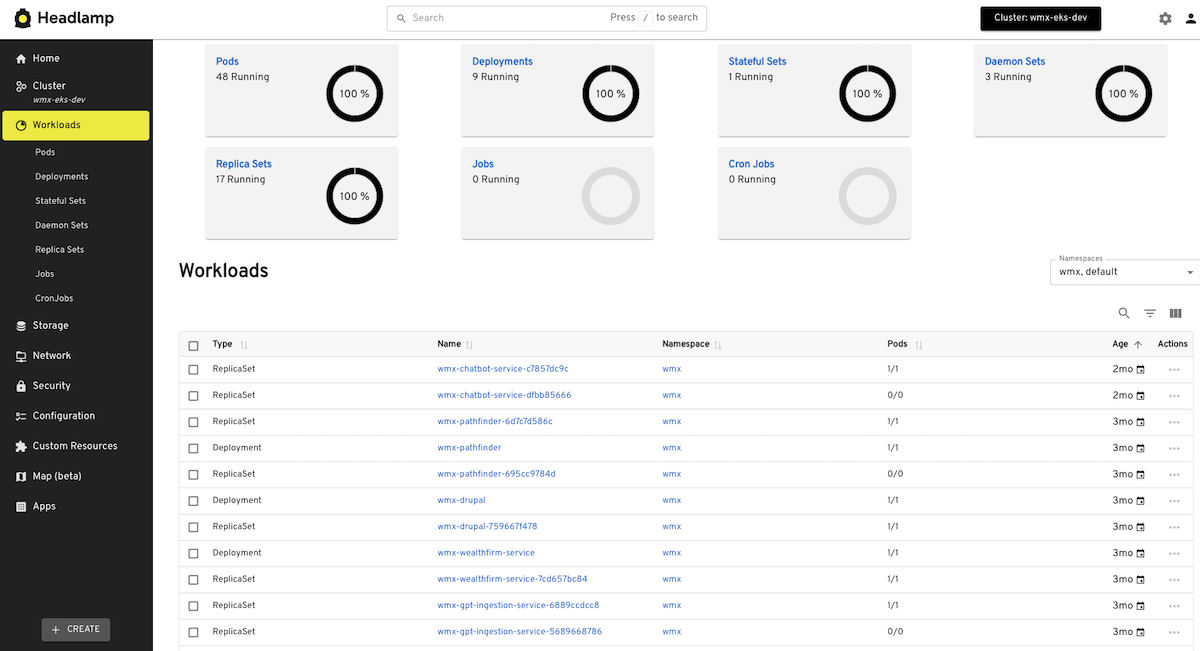This screenshot has height=651, width=1200.
Task: Click the Network sidebar icon
Action: [x=21, y=356]
